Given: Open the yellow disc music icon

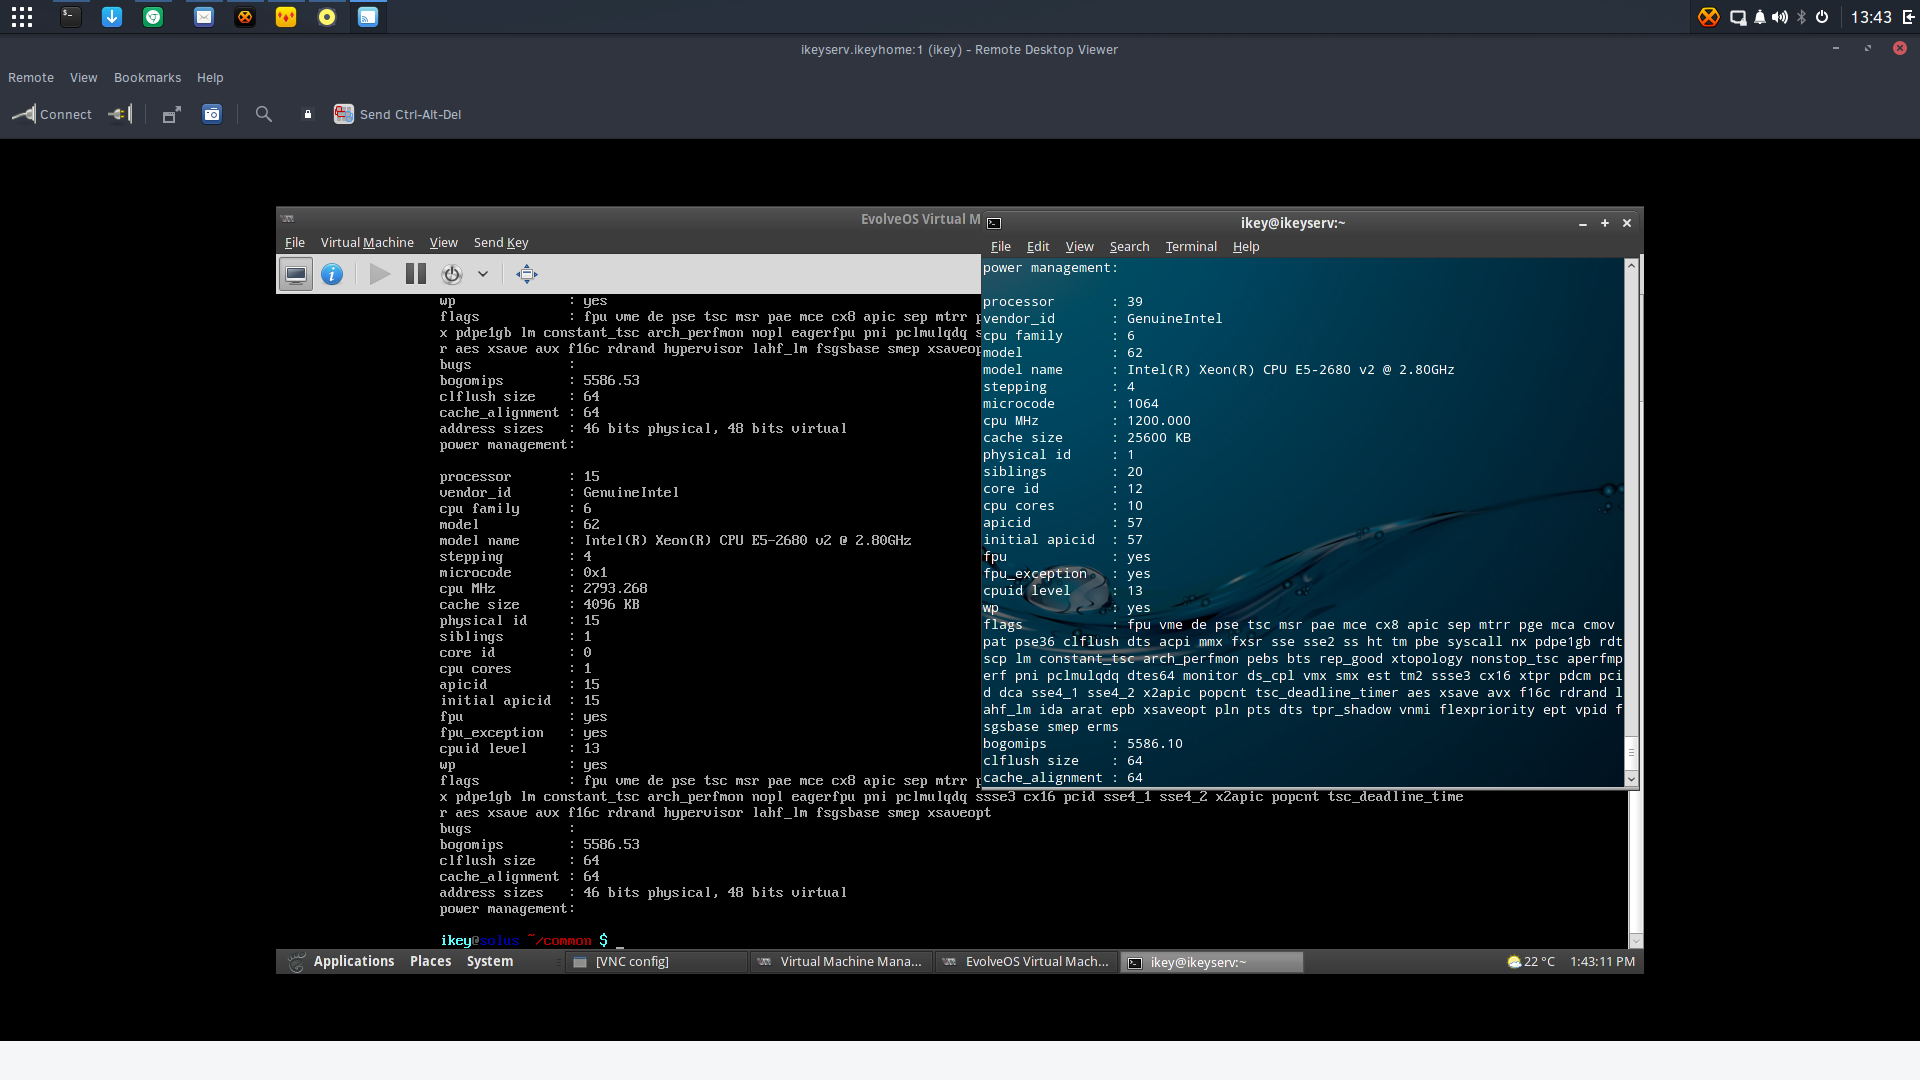Looking at the screenshot, I should (327, 17).
